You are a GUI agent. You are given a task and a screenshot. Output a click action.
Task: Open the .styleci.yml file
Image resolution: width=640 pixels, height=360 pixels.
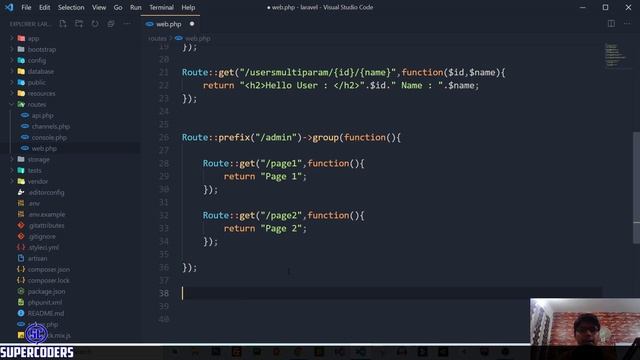[43, 247]
